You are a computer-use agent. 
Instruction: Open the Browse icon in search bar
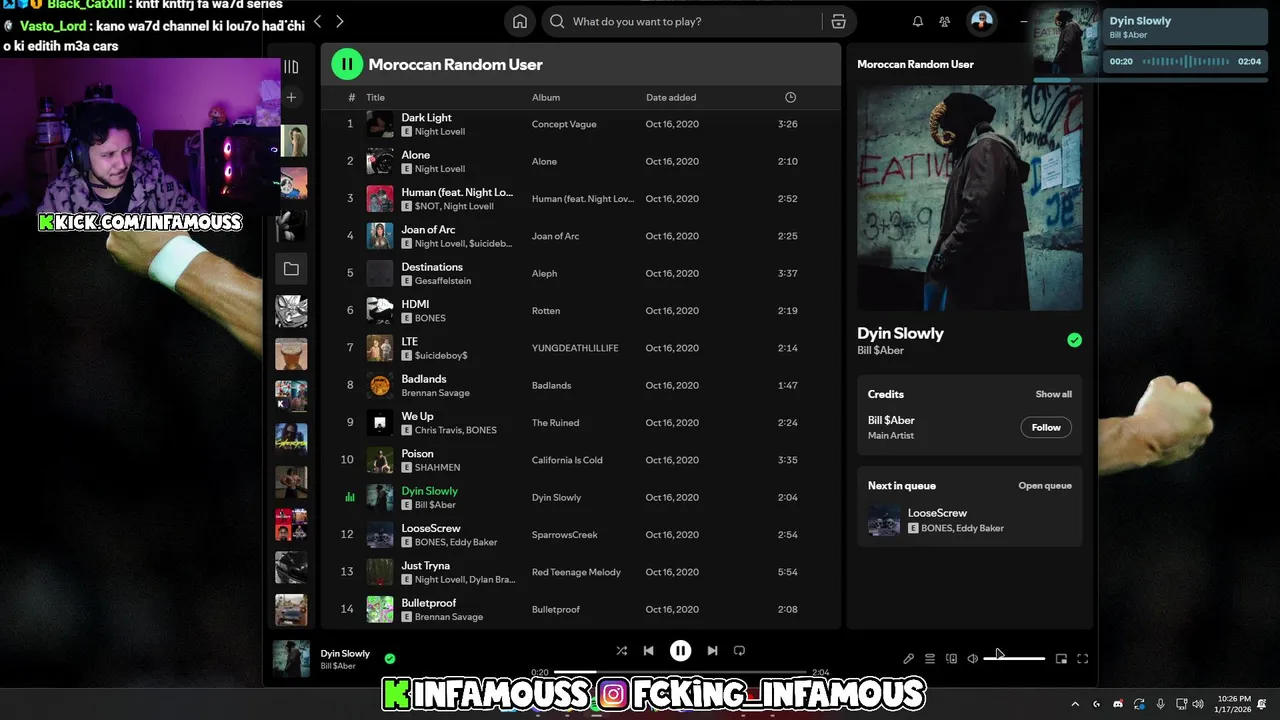(x=838, y=21)
